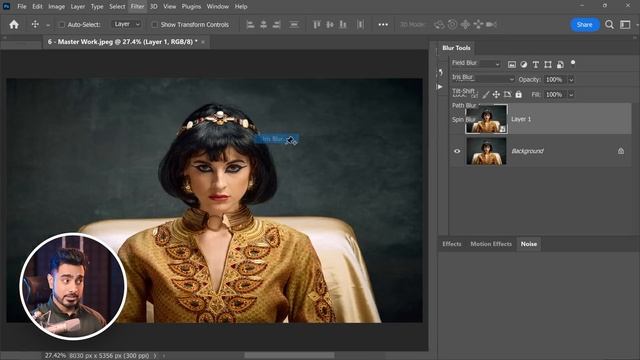The width and height of the screenshot is (640, 360).
Task: Open the Edit menu
Action: pyautogui.click(x=37, y=7)
